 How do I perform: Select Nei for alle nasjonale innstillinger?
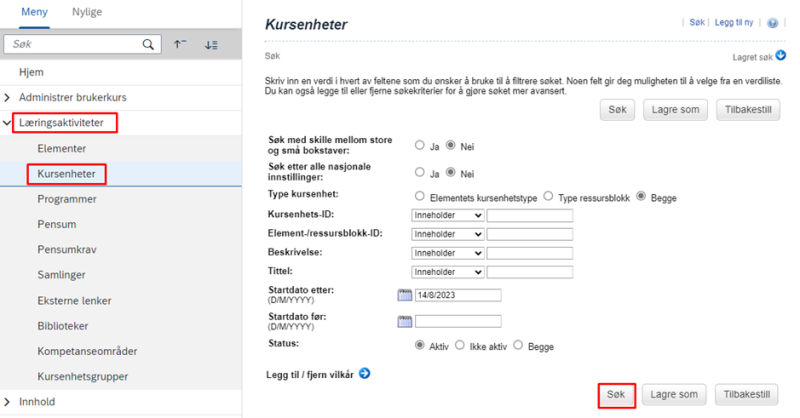click(451, 173)
